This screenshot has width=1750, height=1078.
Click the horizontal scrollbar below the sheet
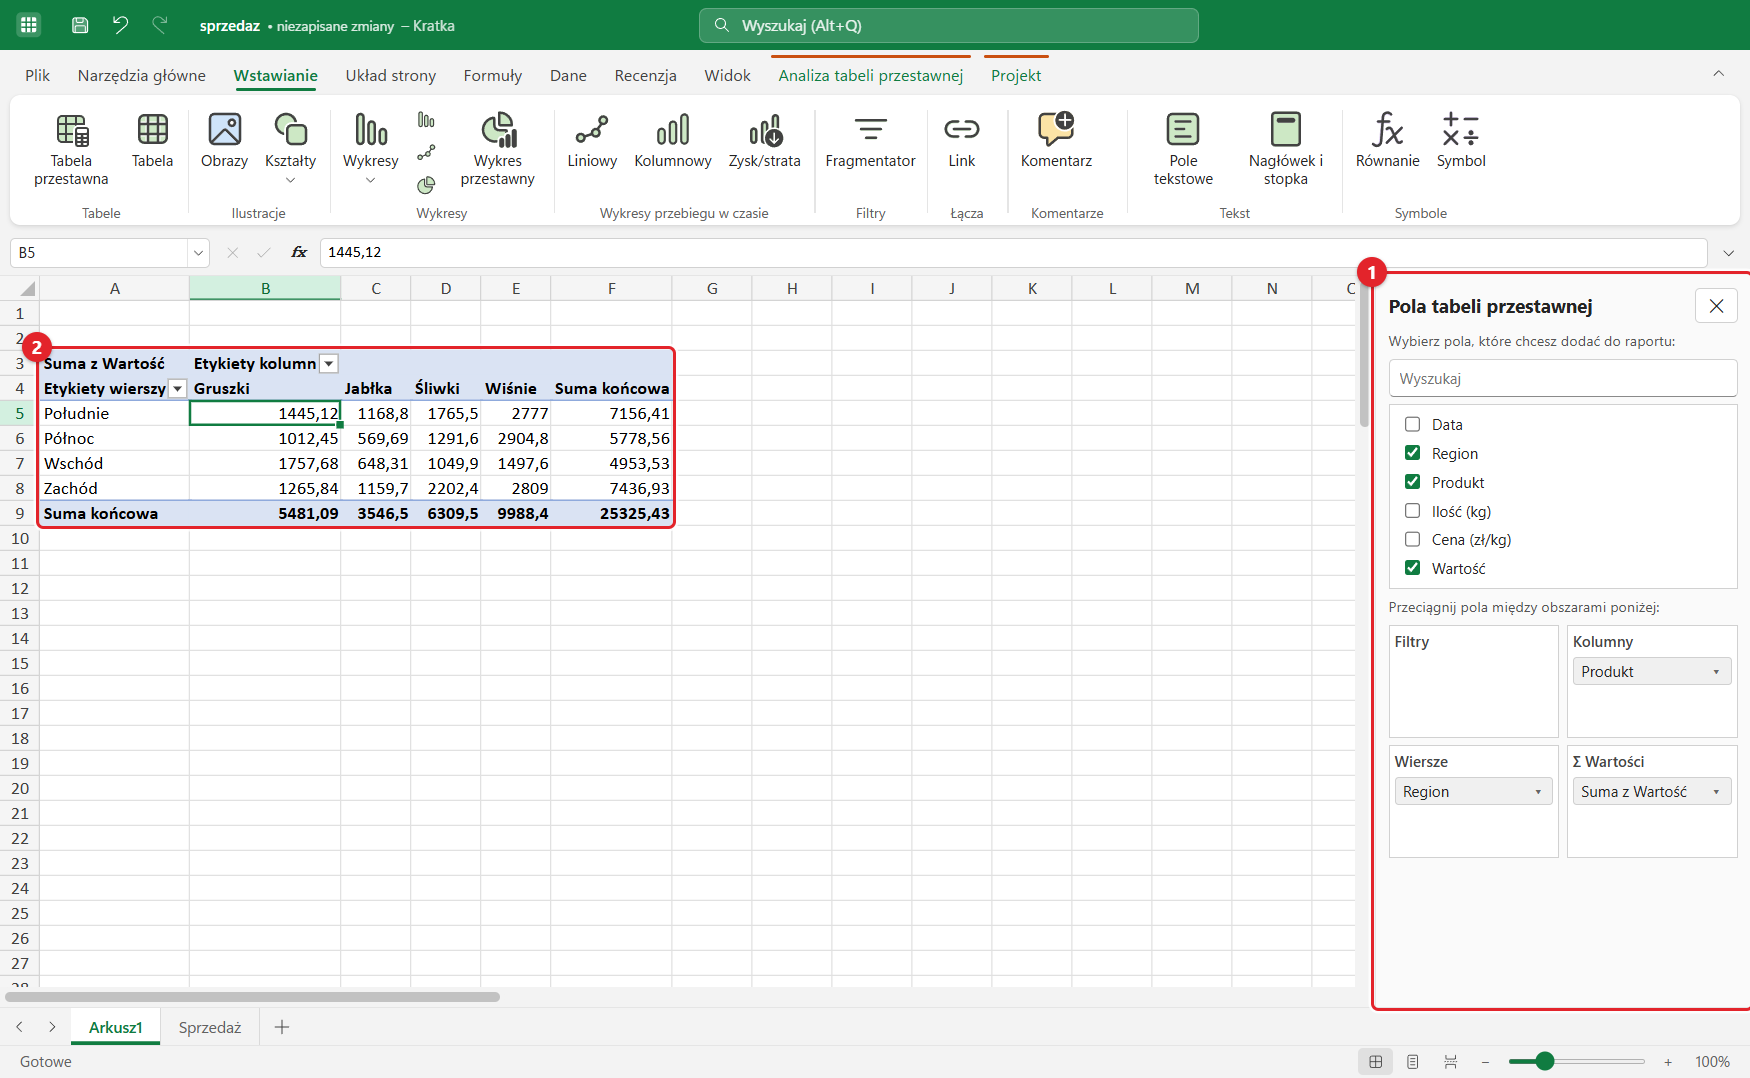coord(253,997)
